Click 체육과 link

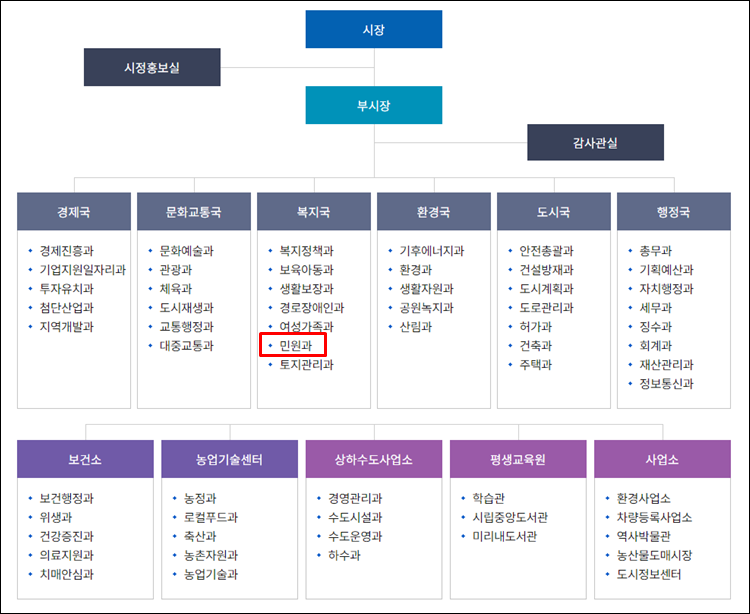click(x=176, y=289)
